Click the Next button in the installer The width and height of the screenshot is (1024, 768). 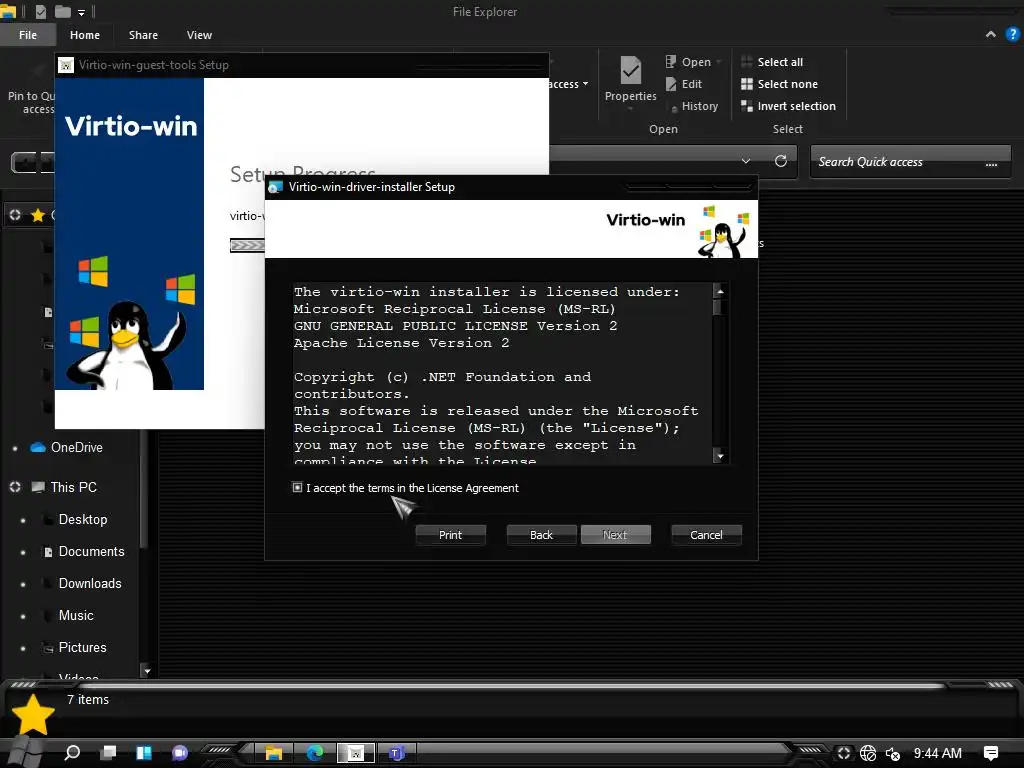615,535
